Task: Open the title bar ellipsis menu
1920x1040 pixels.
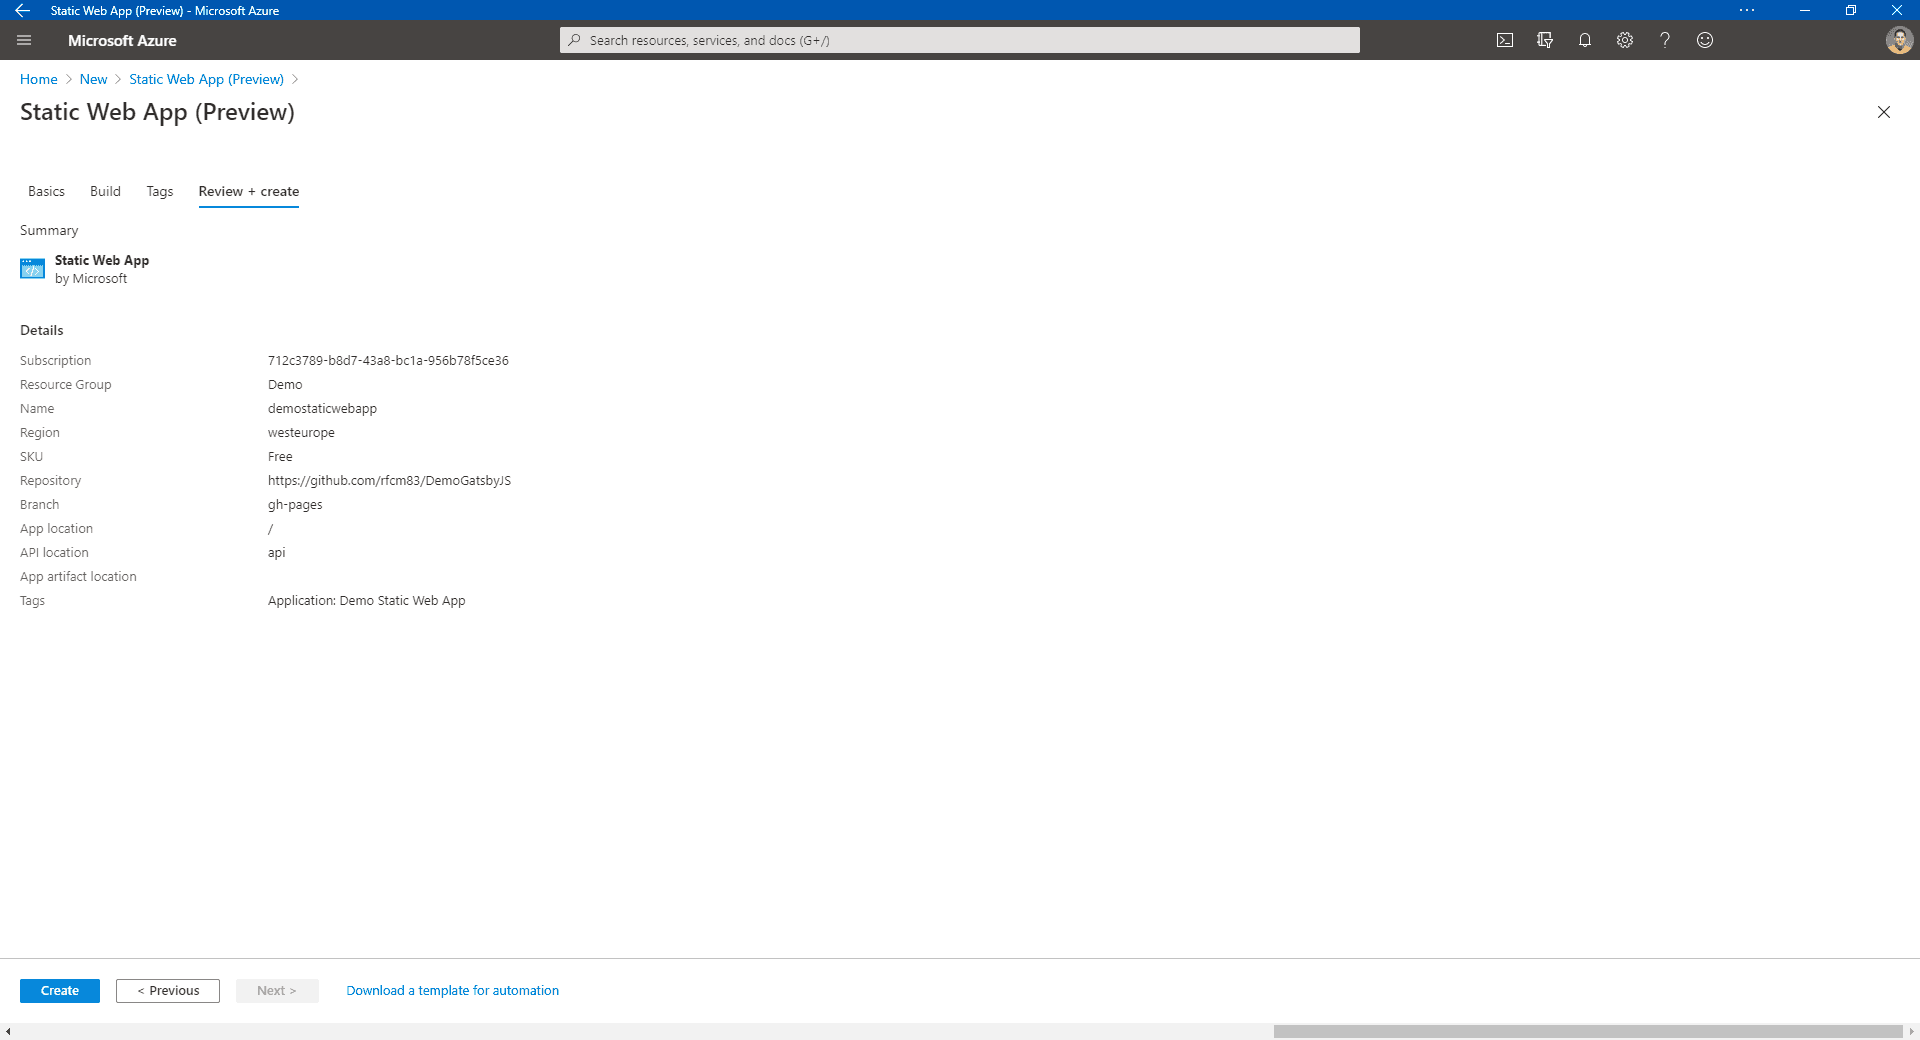Action: (x=1747, y=10)
